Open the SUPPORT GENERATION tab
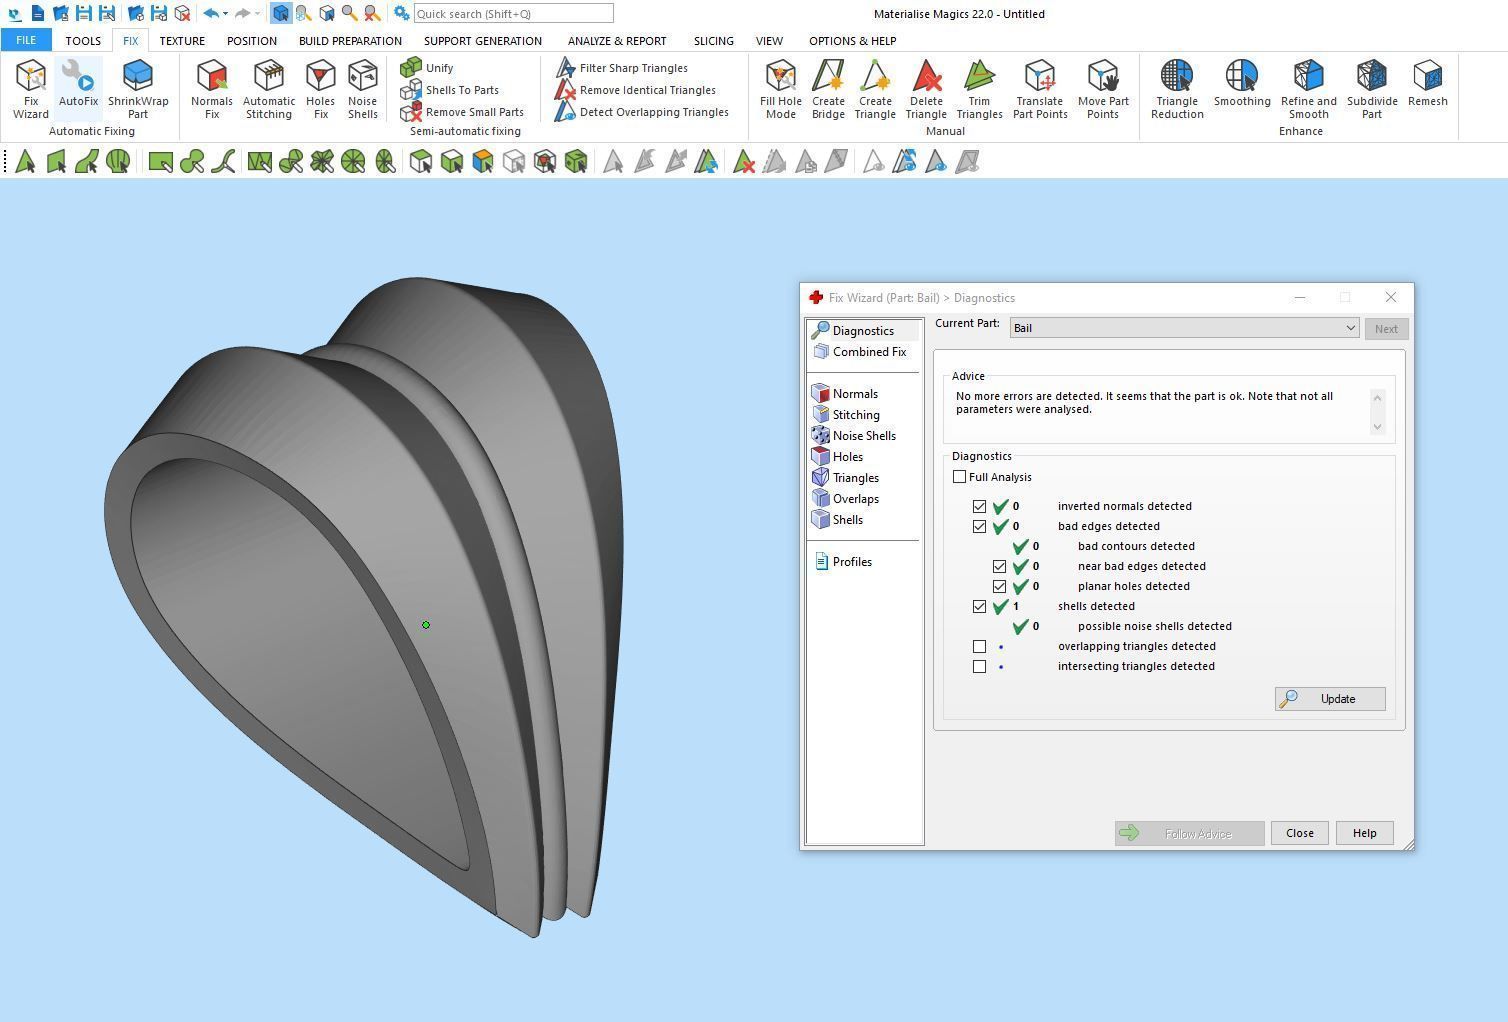This screenshot has width=1508, height=1022. tap(483, 41)
